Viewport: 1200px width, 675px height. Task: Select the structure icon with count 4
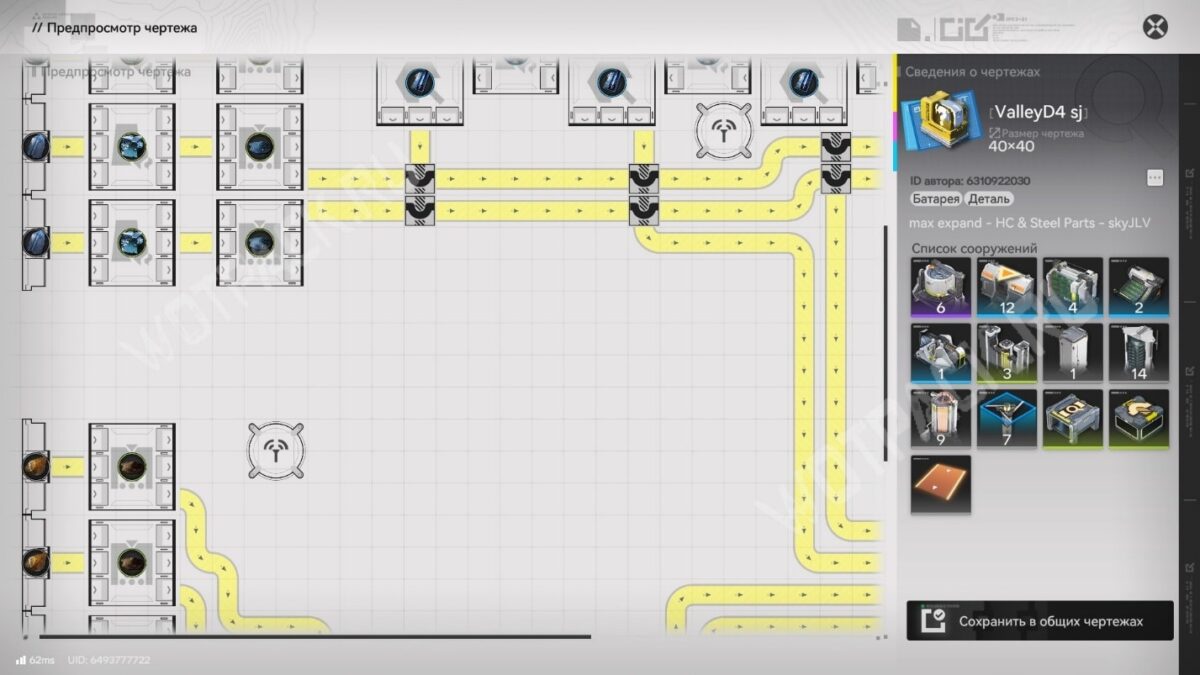pos(1073,287)
